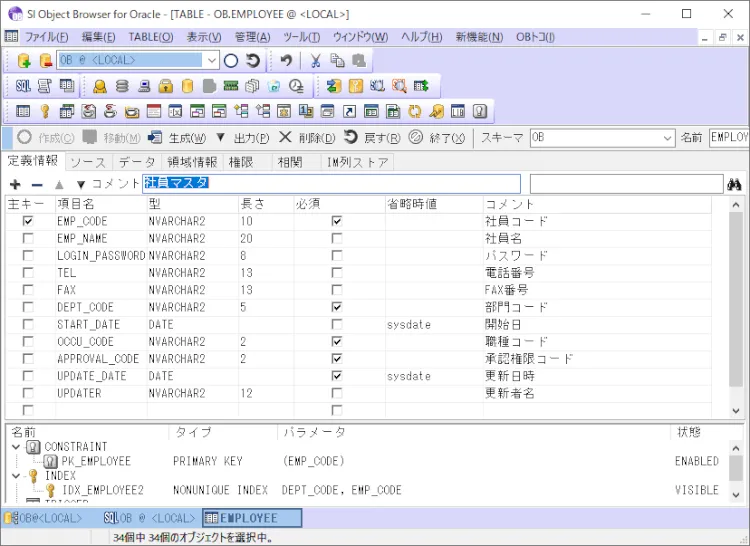Image resolution: width=750 pixels, height=546 pixels.
Task: Toggle primary key checkbox for LOGIN_PASSWORD
Action: [28, 255]
